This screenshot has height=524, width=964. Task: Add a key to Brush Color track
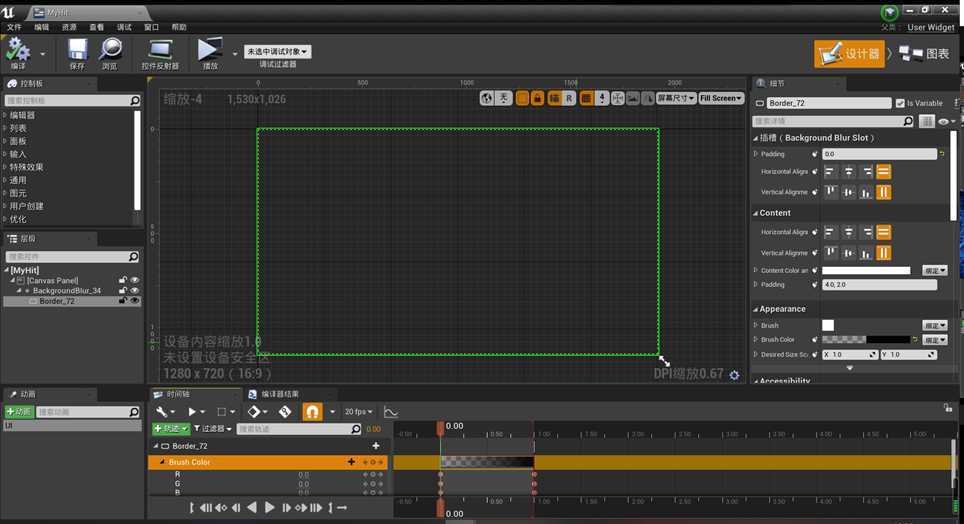(373, 462)
